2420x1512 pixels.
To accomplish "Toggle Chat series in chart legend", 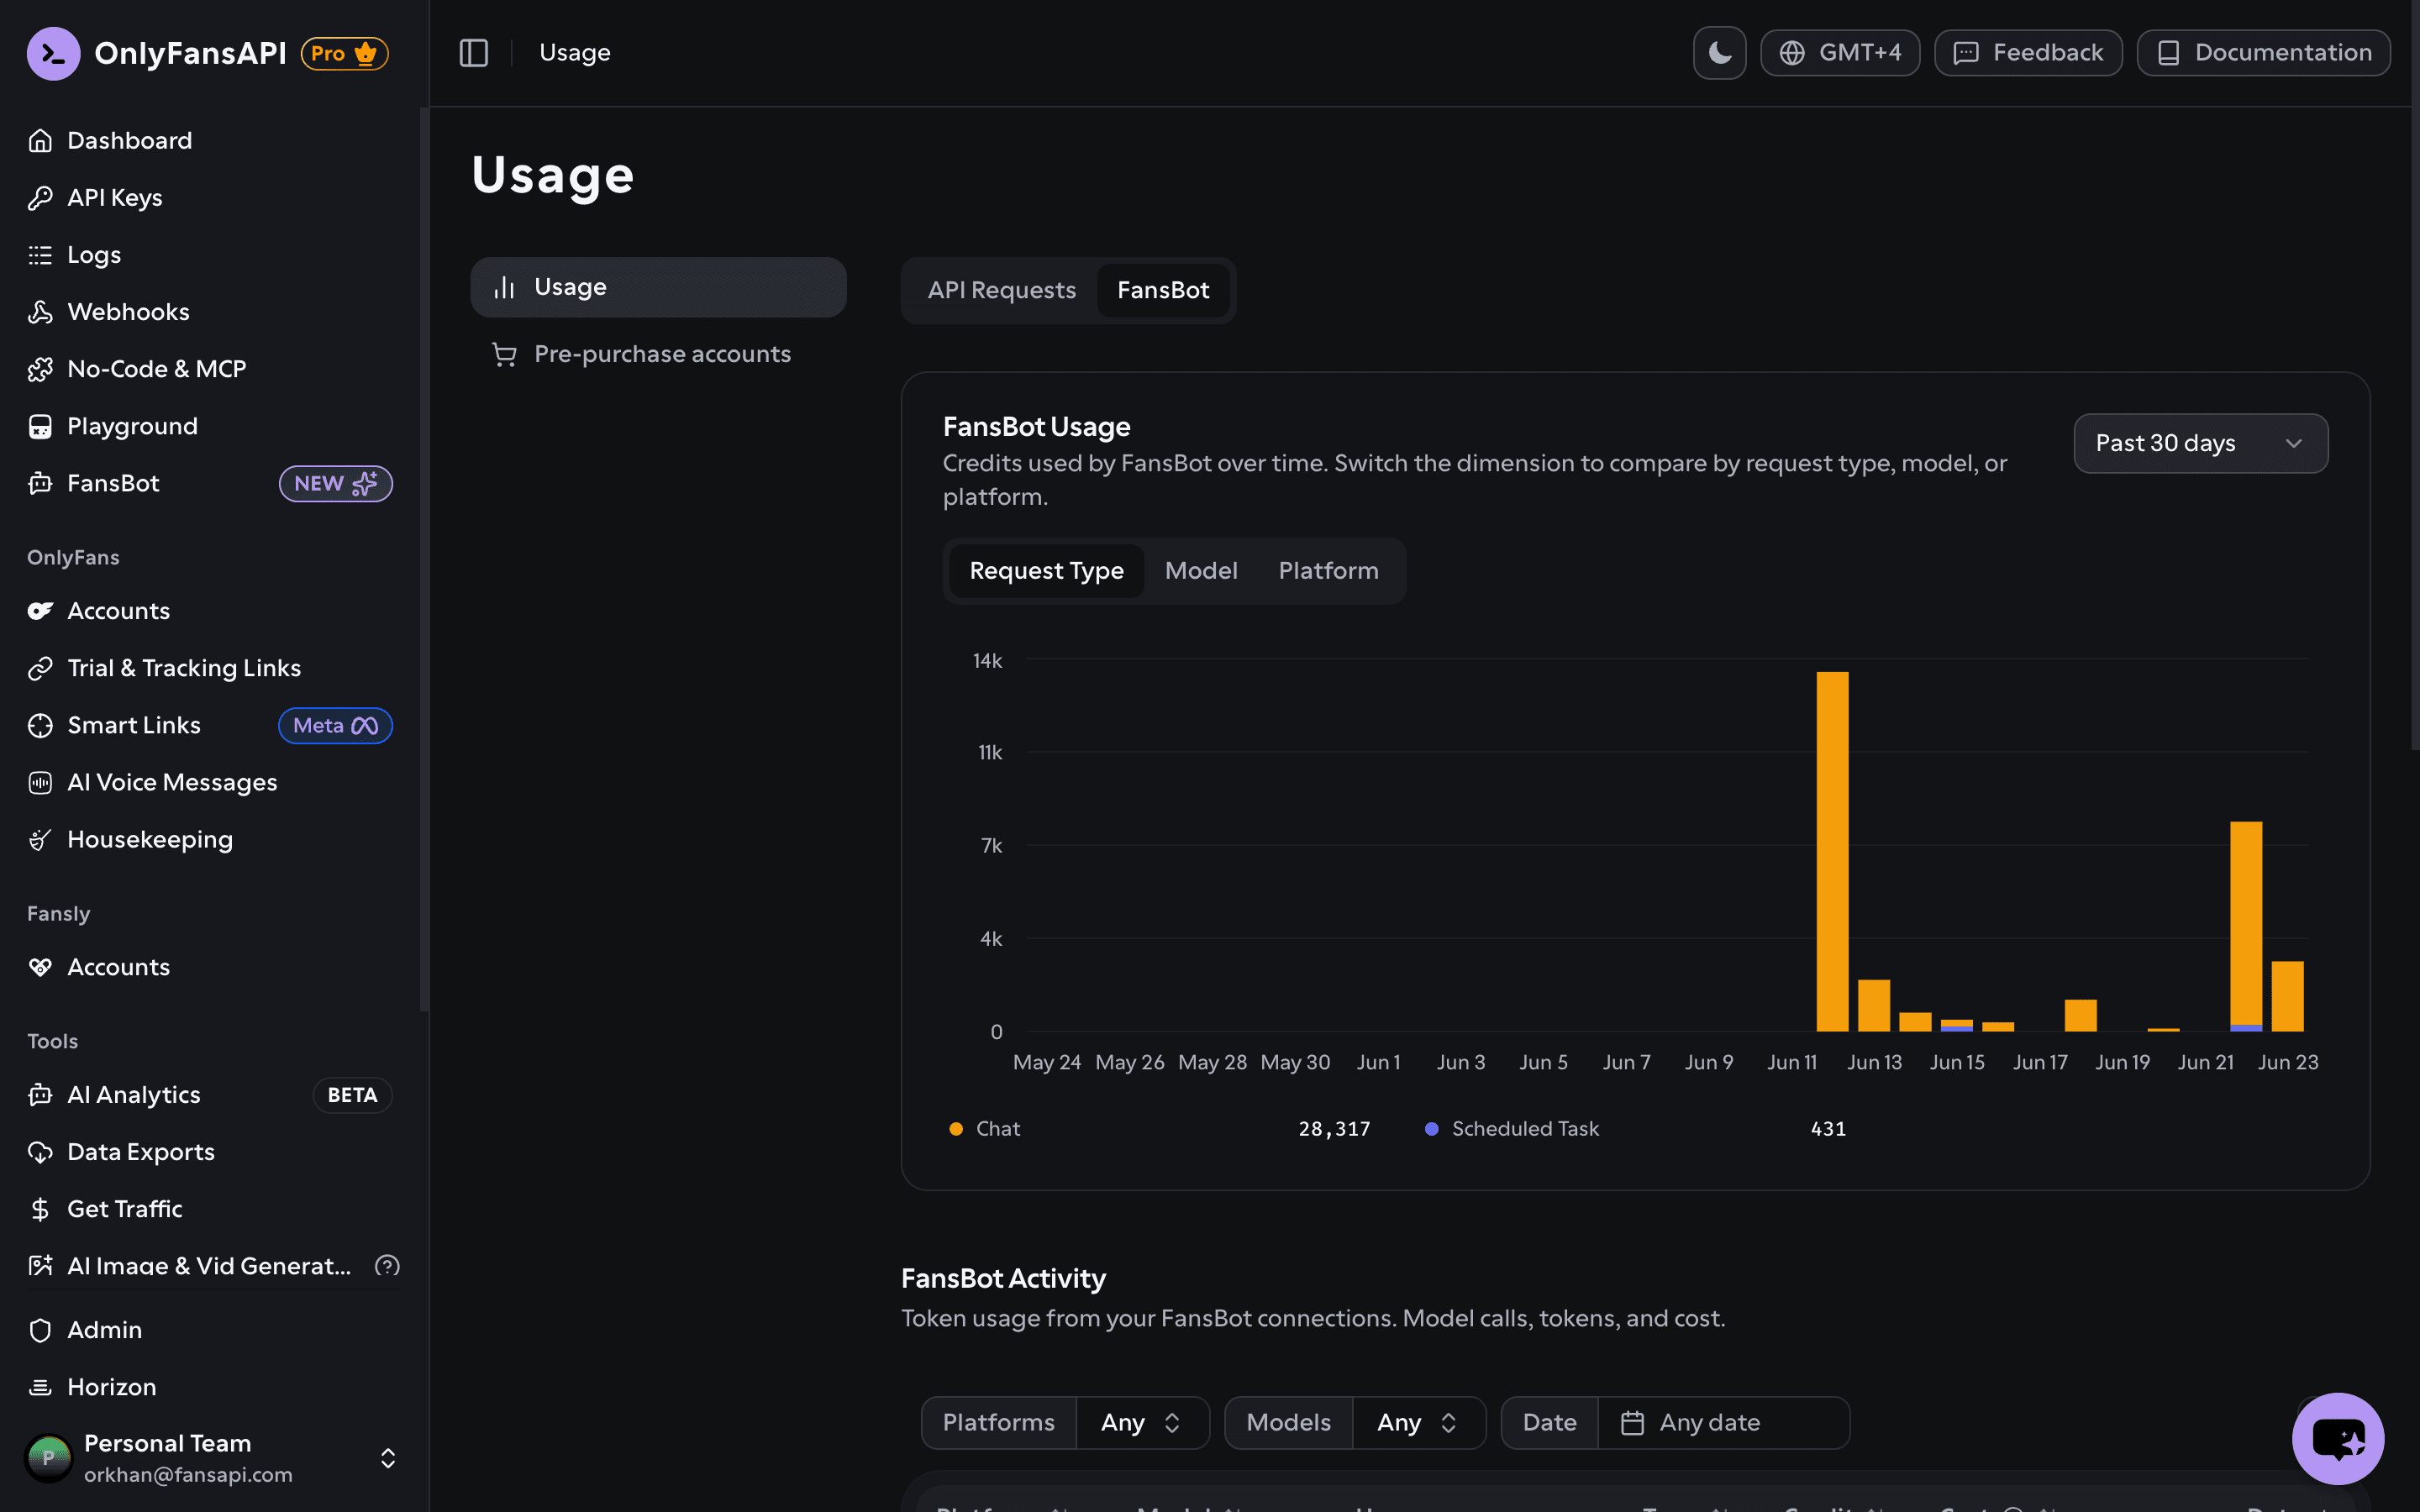I will pos(985,1129).
